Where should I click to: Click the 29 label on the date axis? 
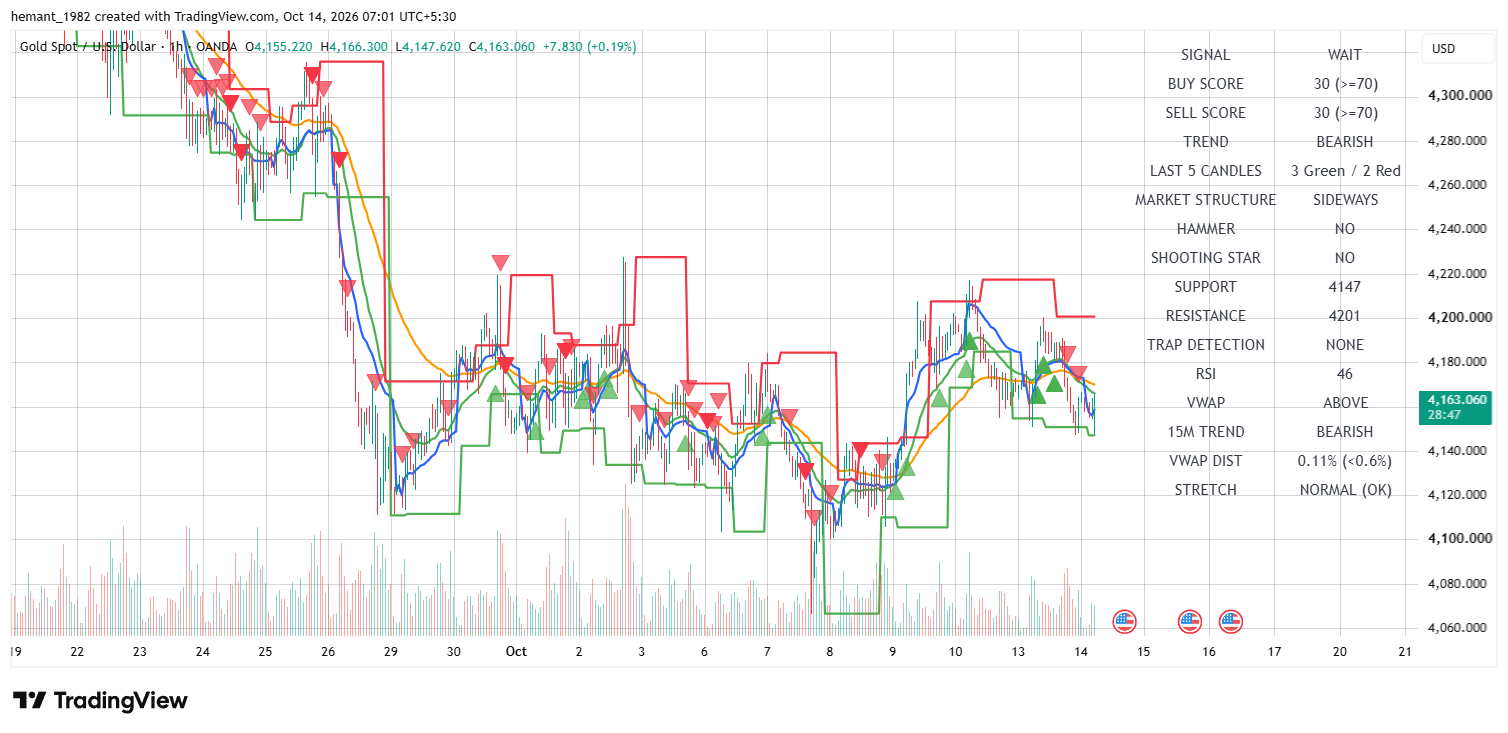391,651
